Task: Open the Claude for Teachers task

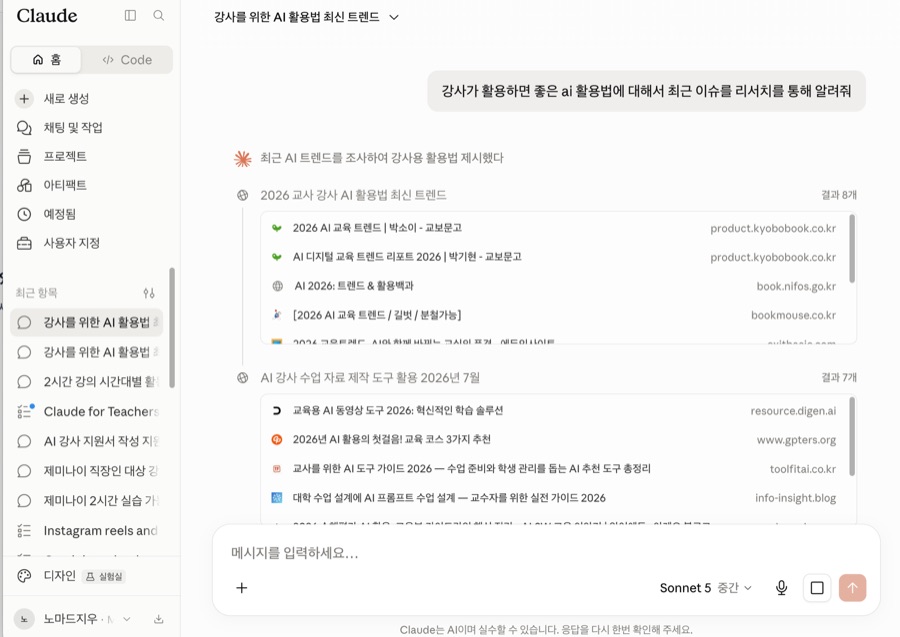Action: coord(87,411)
